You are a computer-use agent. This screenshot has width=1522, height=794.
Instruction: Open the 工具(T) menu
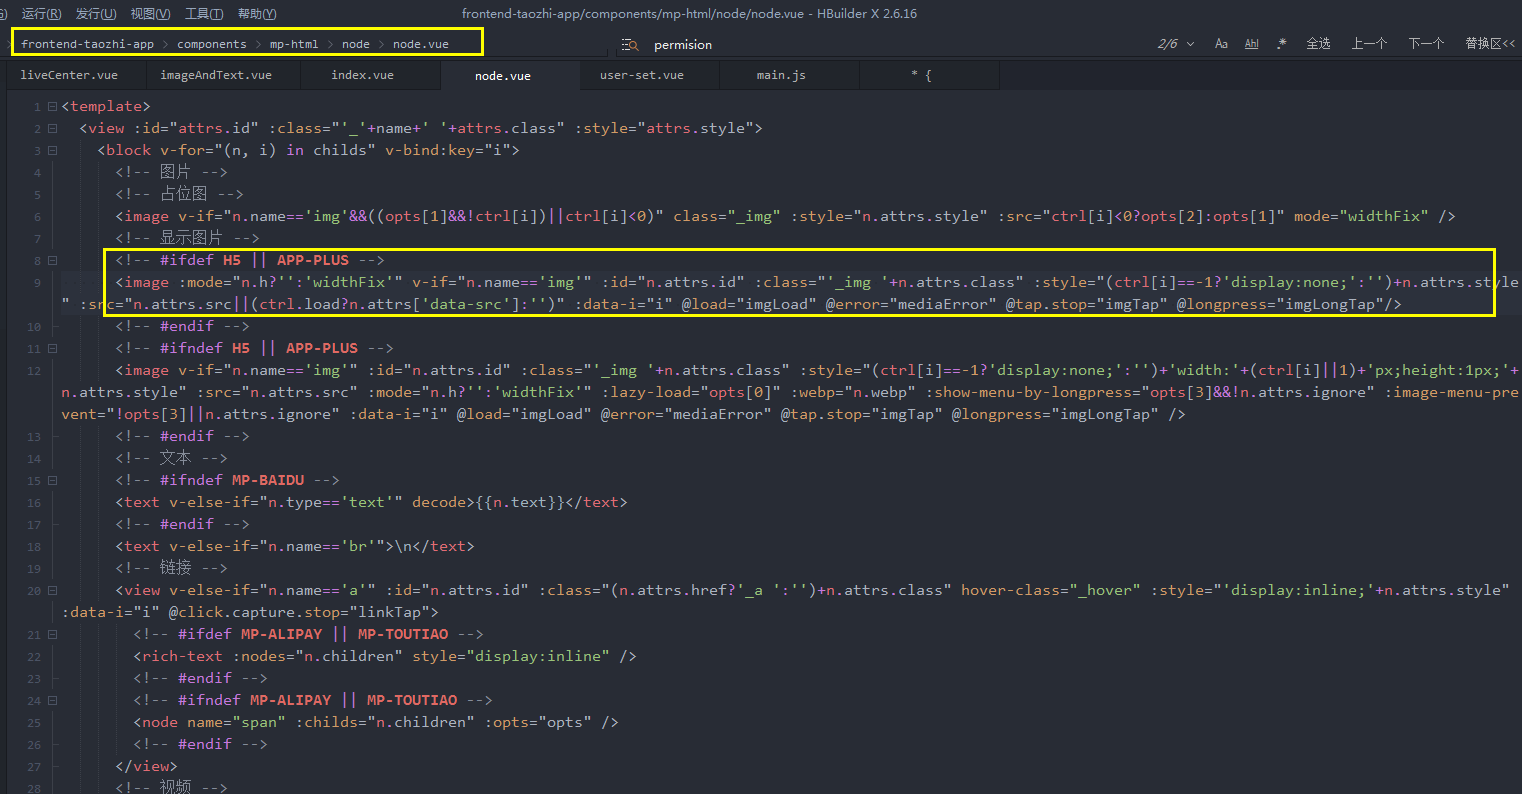tap(204, 14)
